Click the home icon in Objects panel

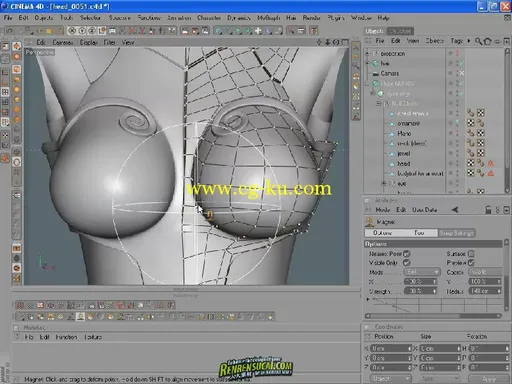487,41
